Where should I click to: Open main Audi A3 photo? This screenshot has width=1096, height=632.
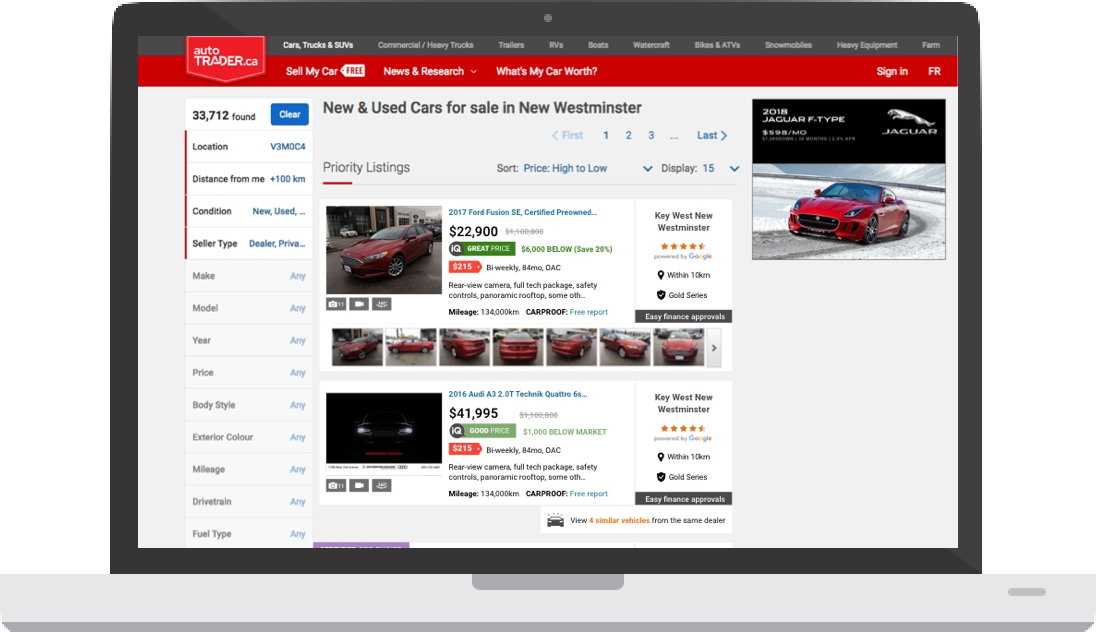(x=384, y=433)
